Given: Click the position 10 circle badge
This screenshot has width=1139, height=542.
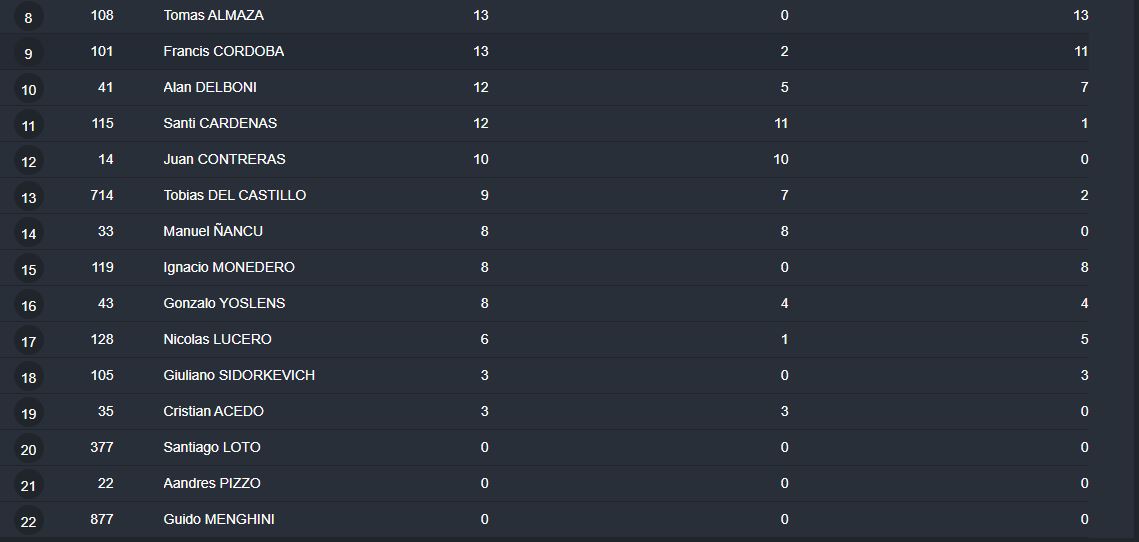Looking at the screenshot, I should (28, 89).
